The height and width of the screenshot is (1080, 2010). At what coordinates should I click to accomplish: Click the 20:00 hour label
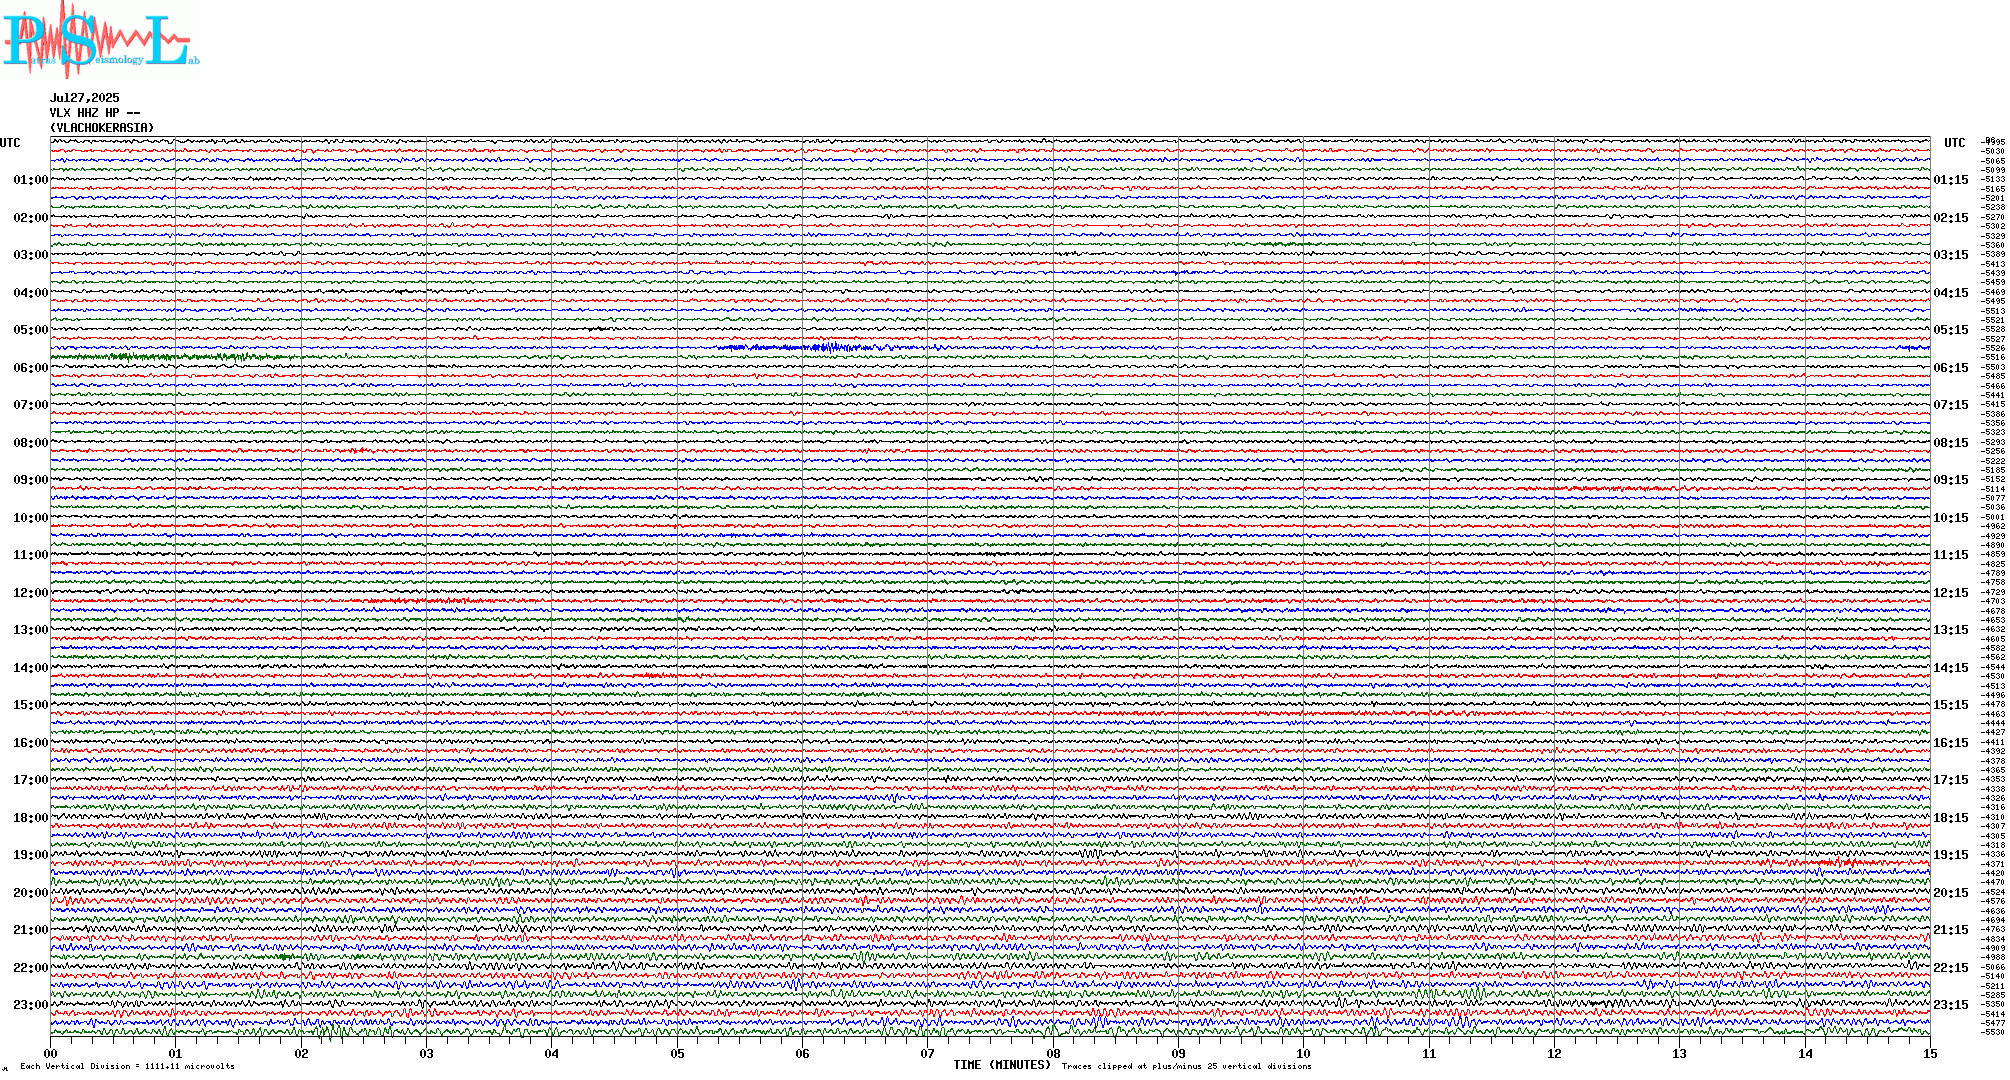coord(30,893)
